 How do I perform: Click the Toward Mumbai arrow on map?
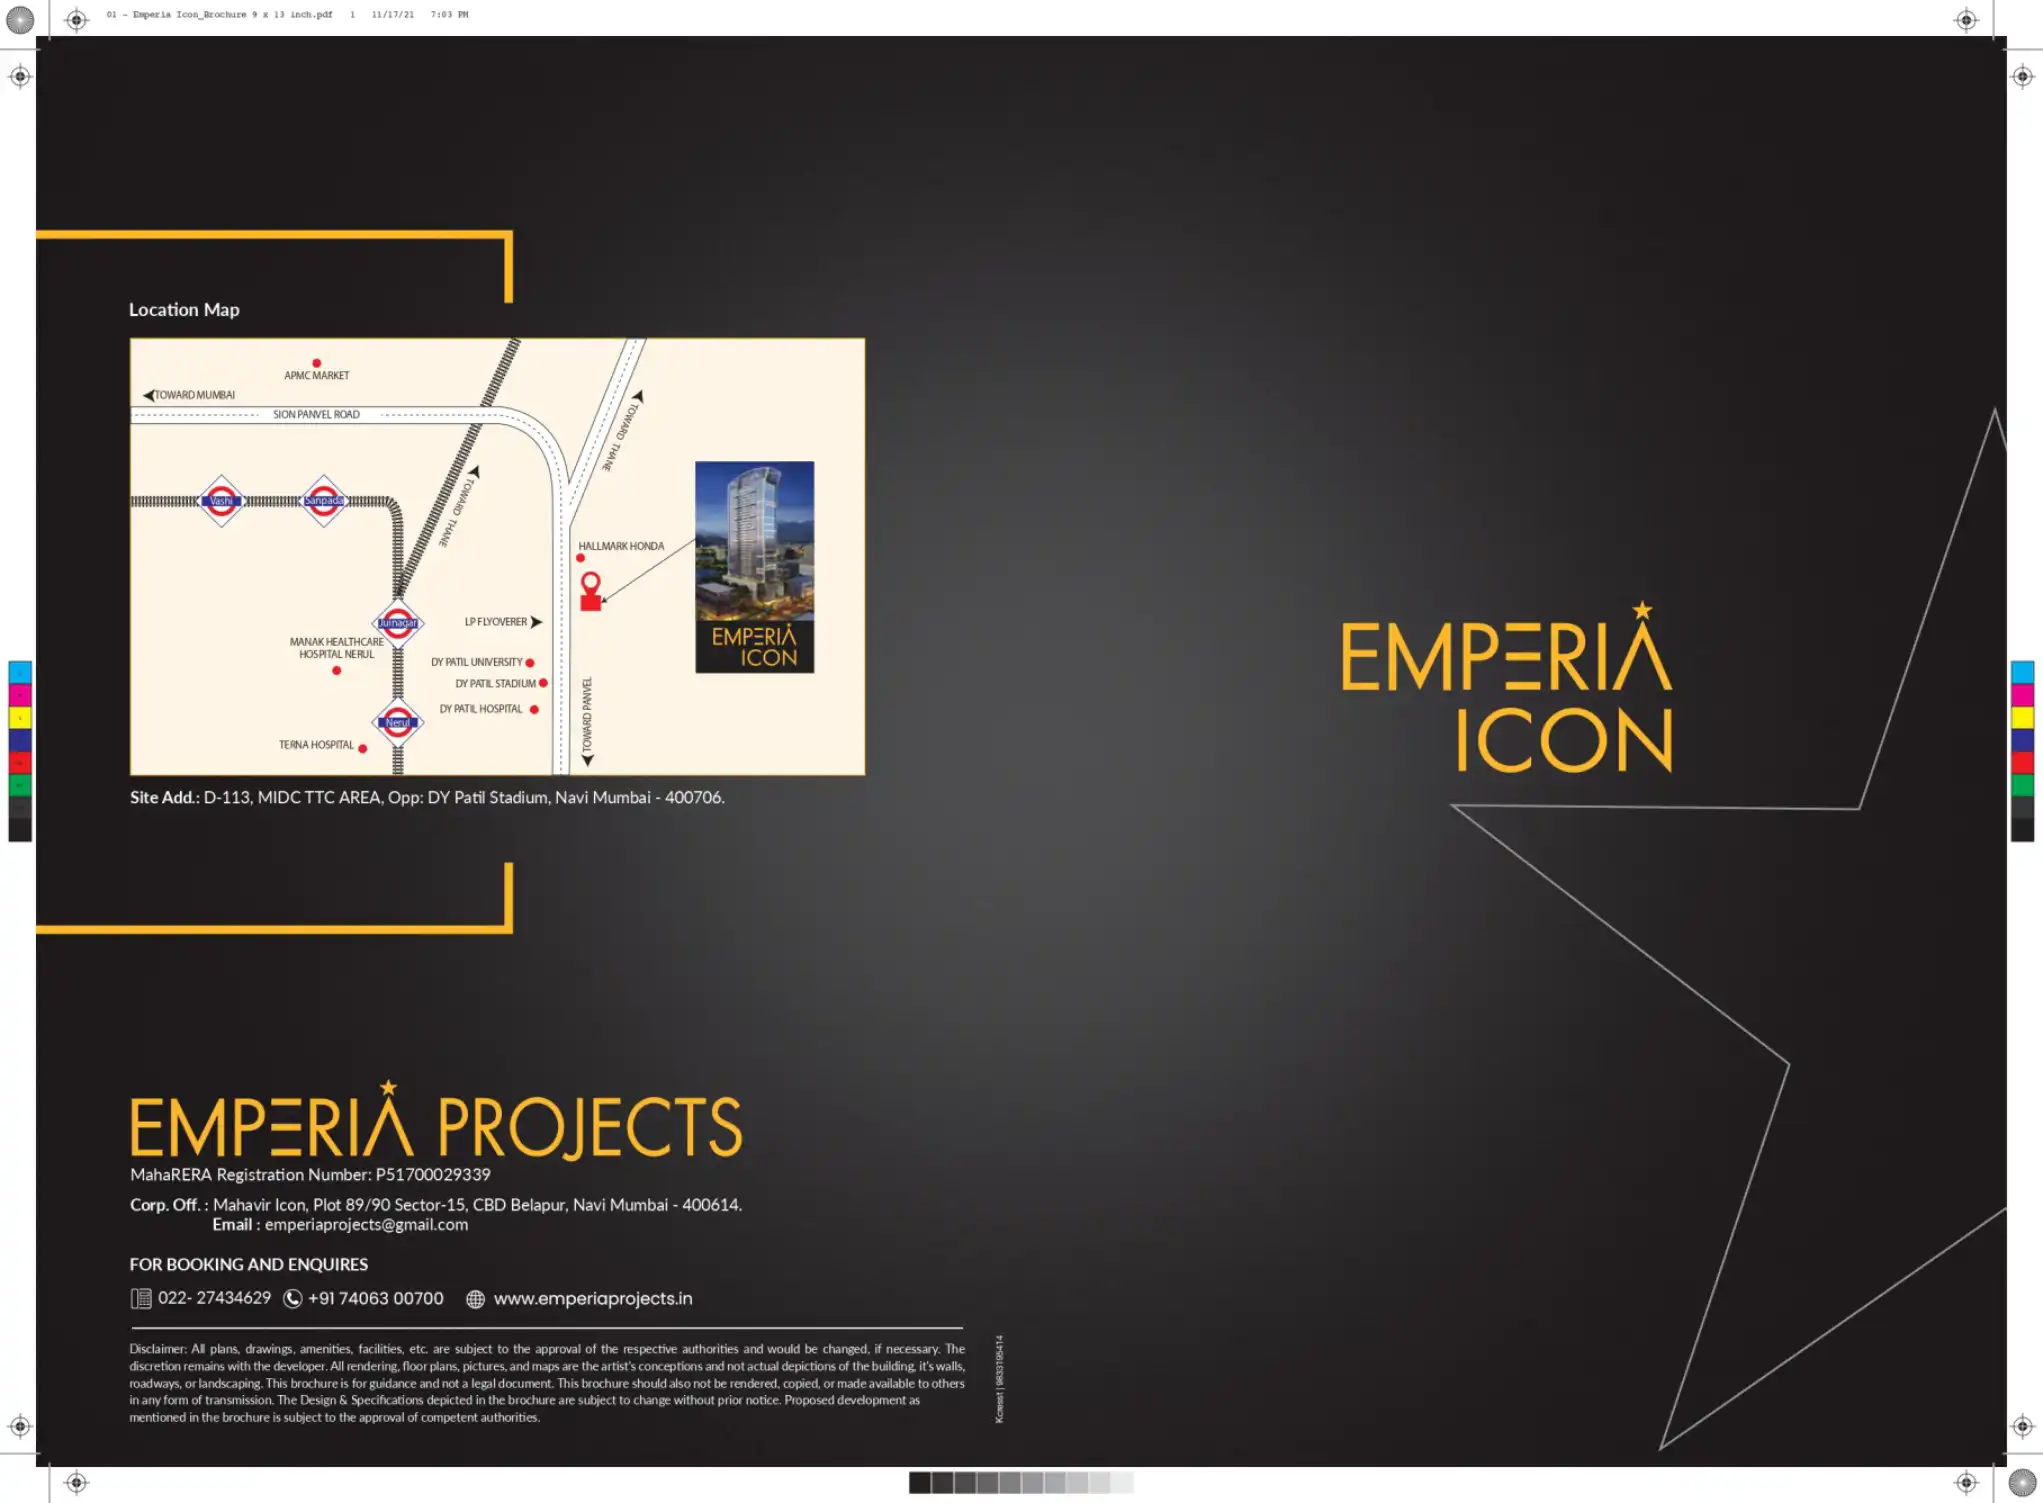click(x=149, y=395)
